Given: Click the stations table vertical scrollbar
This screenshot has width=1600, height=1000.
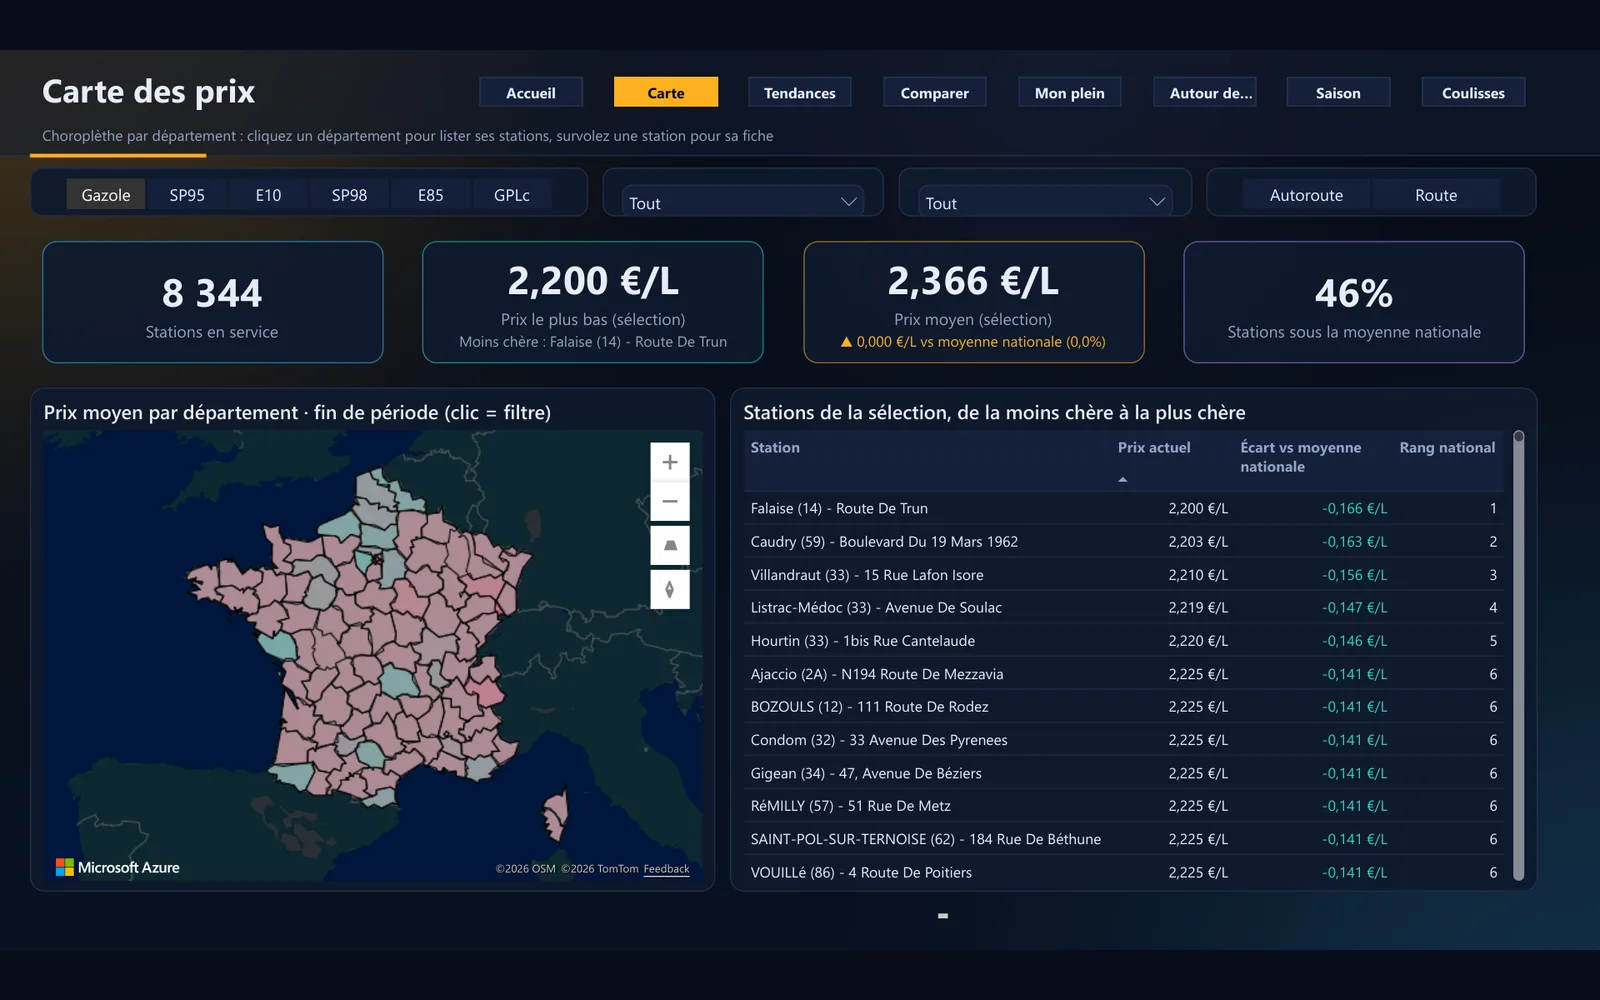Looking at the screenshot, I should (1518, 655).
